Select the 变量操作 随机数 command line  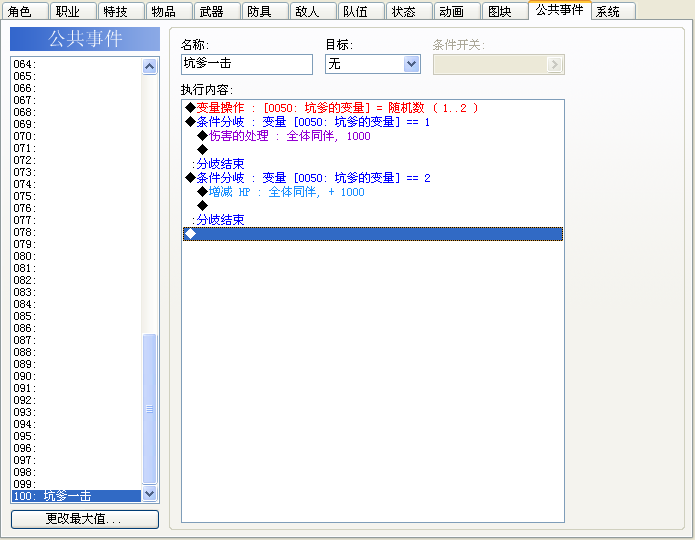point(373,108)
